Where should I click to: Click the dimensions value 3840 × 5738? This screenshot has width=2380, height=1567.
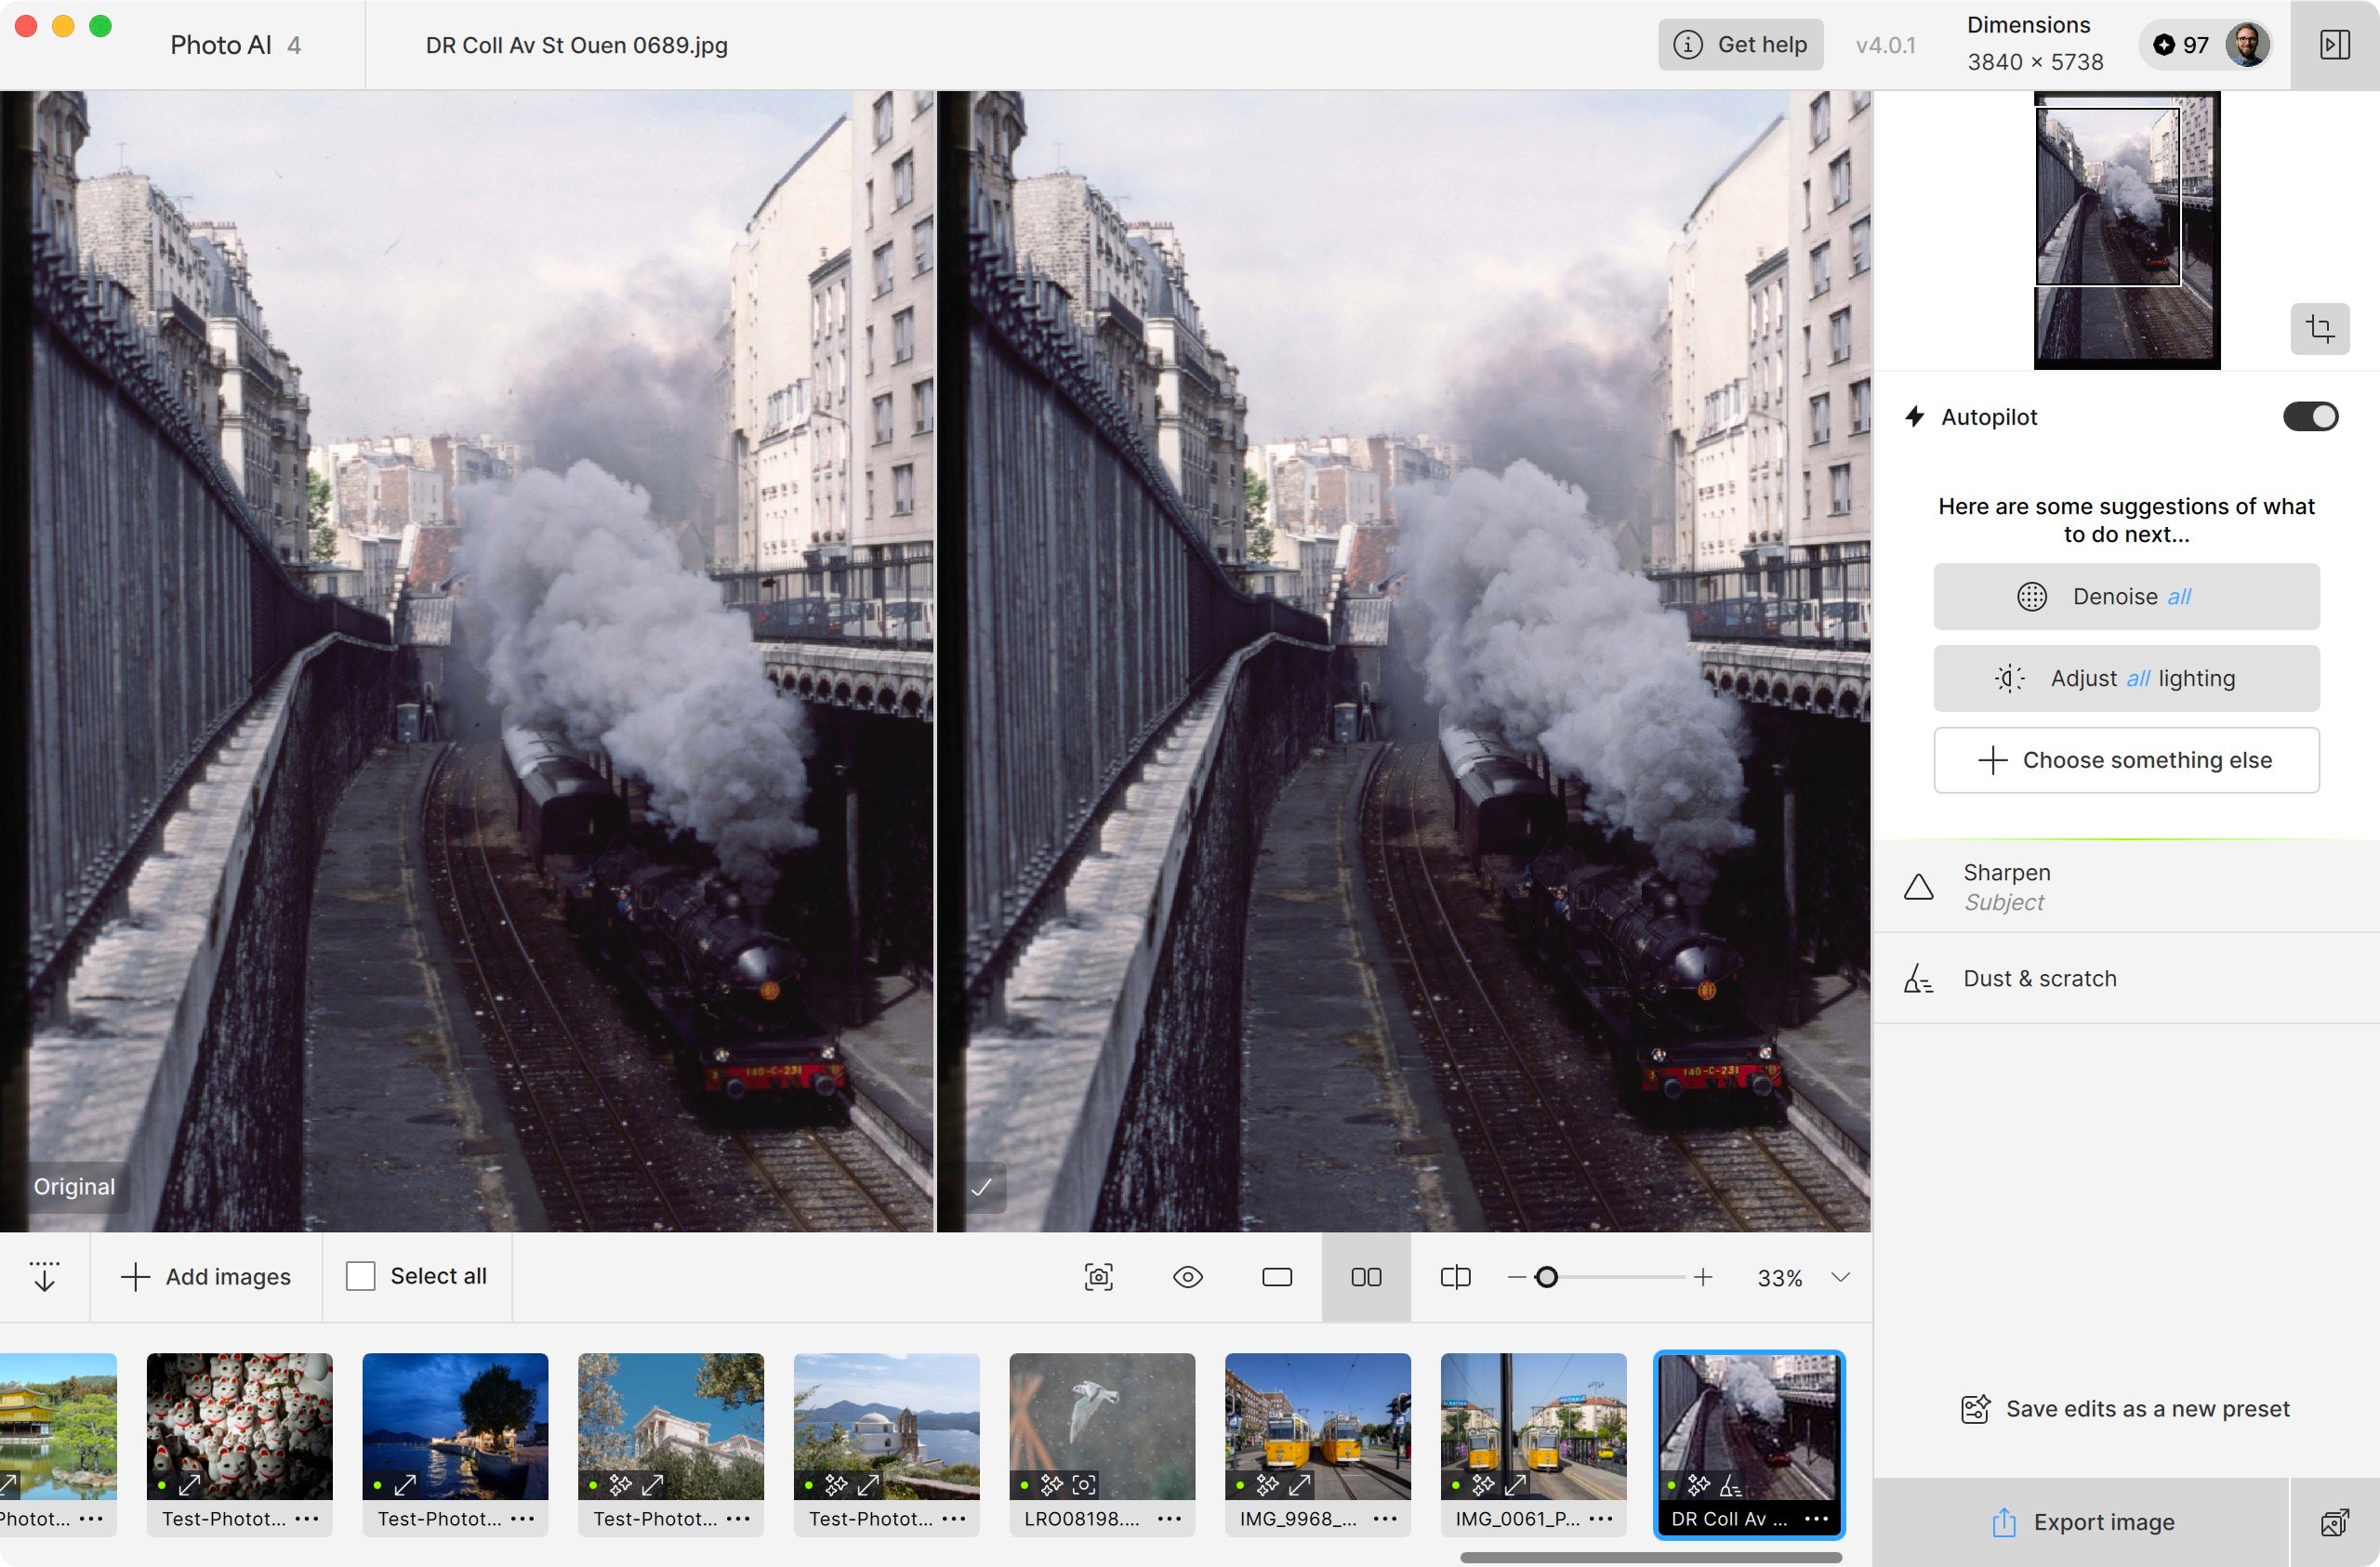coord(2035,62)
